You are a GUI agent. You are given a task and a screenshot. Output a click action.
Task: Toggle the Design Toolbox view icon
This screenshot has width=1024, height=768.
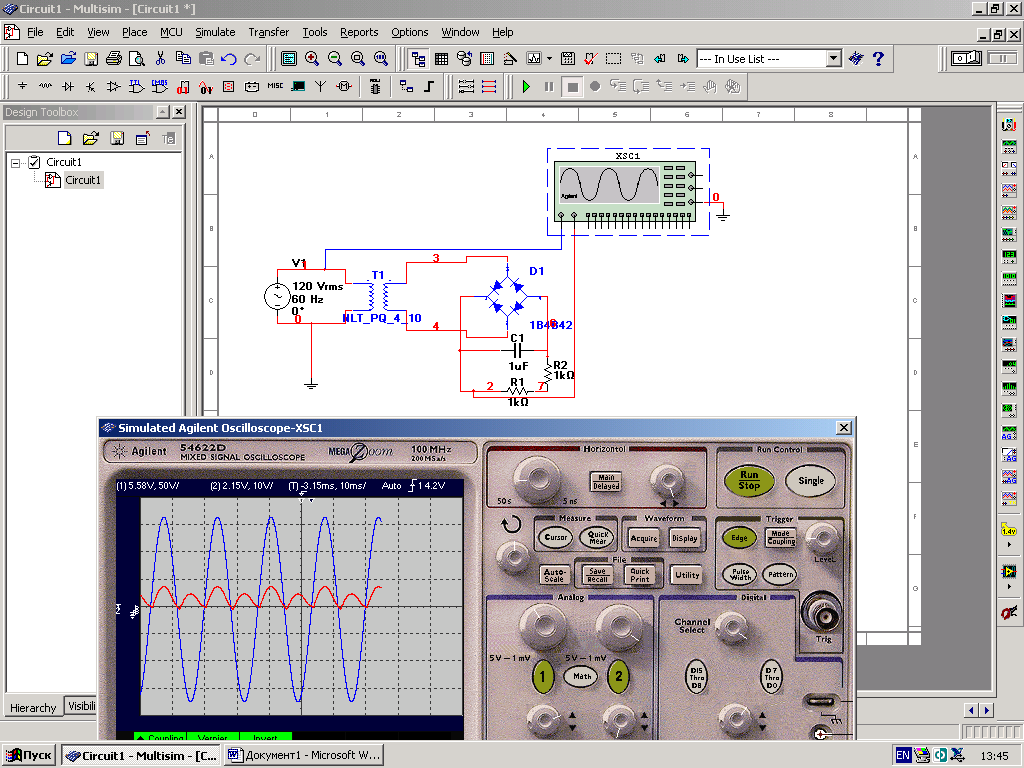click(x=419, y=59)
